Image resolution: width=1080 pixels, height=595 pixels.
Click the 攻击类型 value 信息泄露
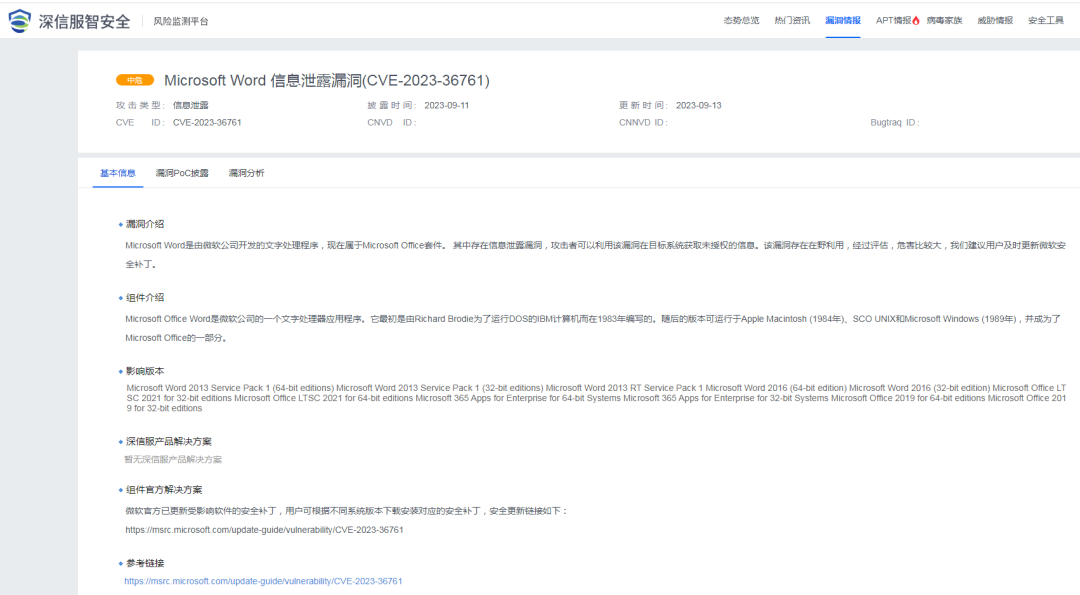tap(190, 105)
